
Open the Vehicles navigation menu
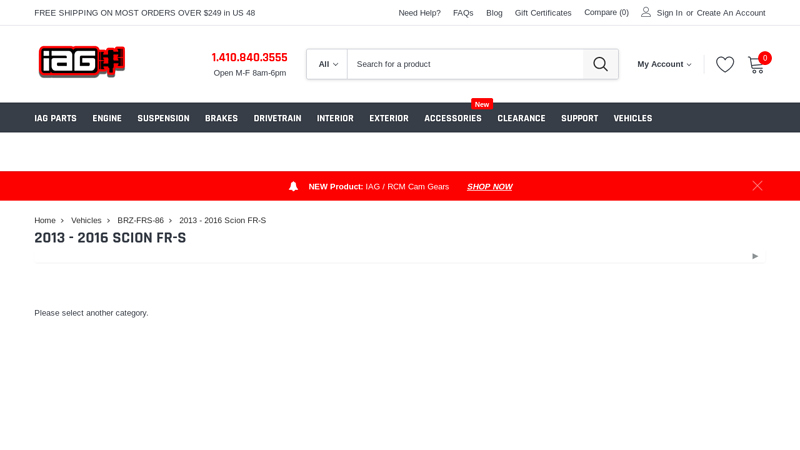click(x=632, y=118)
